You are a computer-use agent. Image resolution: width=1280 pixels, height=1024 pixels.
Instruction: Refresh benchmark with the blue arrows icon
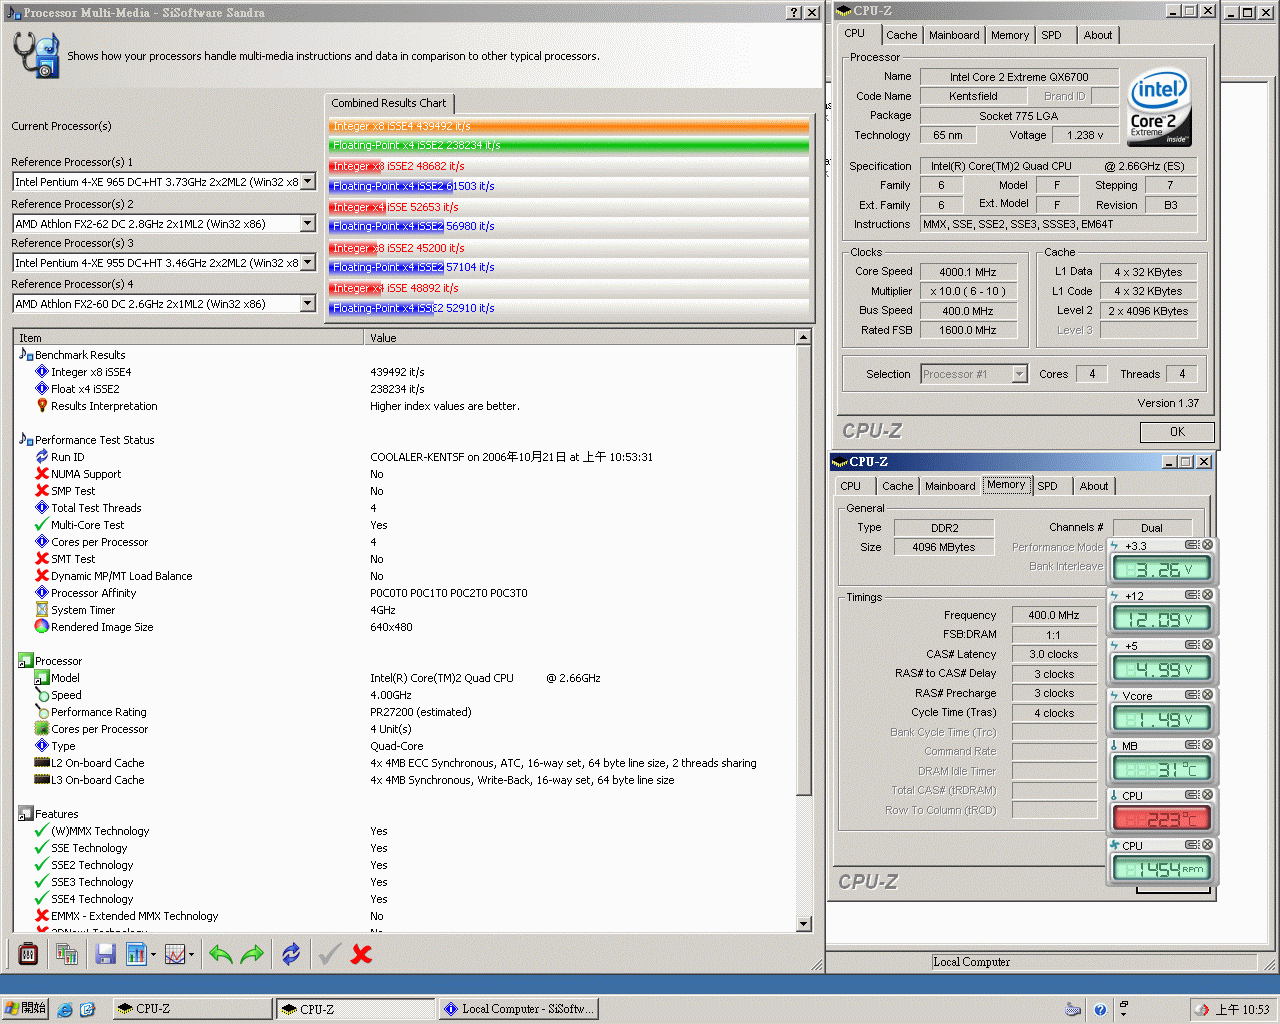[x=291, y=954]
